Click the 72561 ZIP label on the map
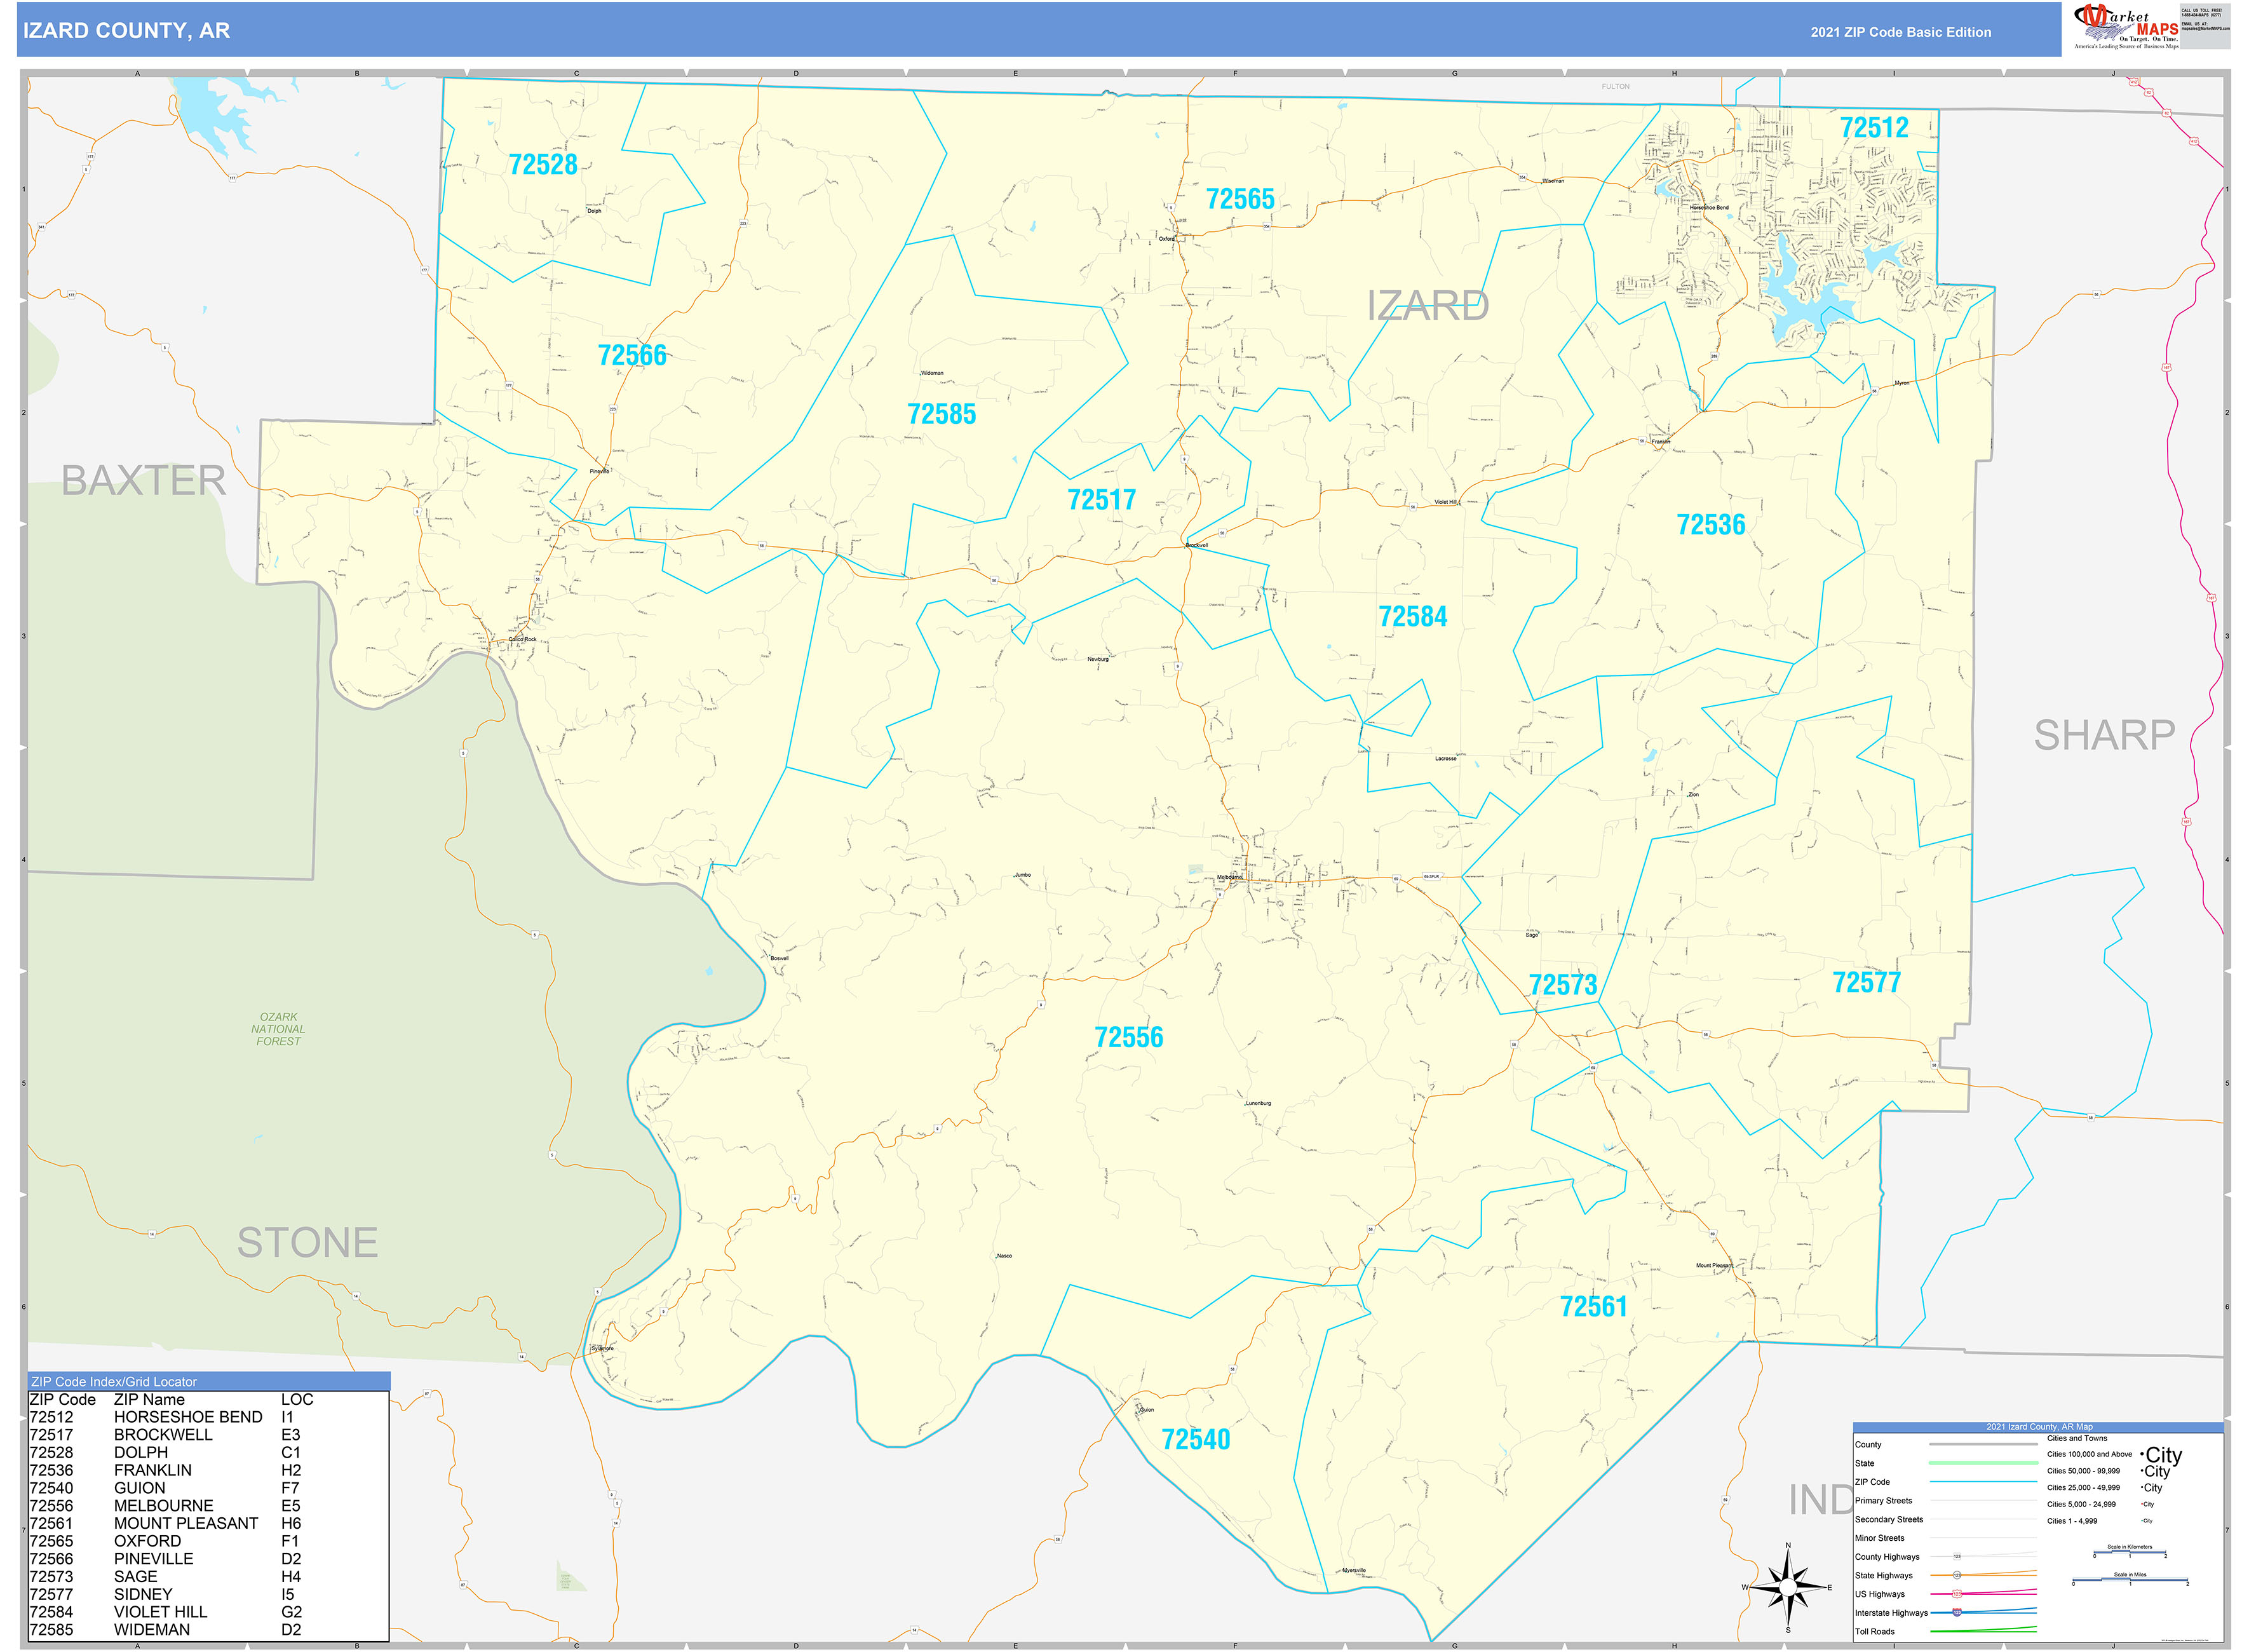 click(x=1593, y=1307)
